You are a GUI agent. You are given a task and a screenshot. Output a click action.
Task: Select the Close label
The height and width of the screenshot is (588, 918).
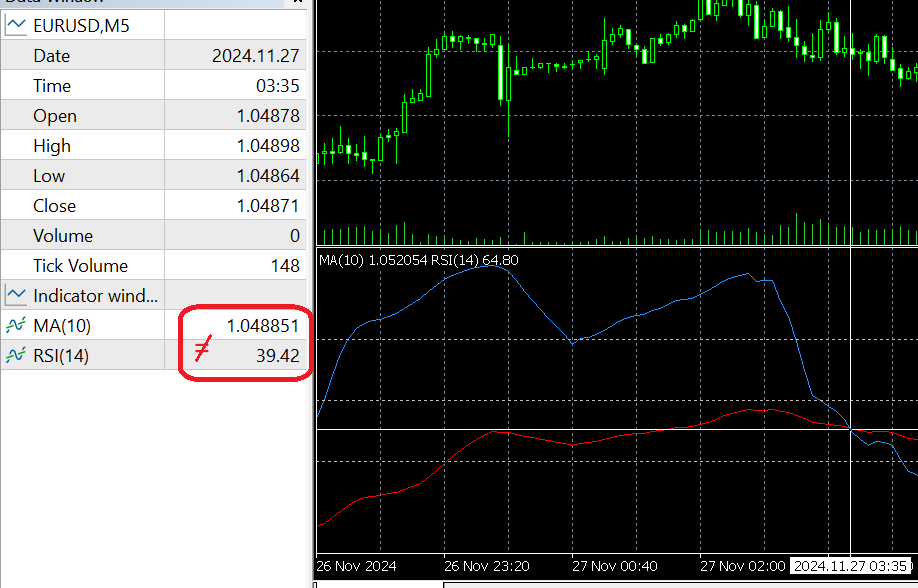point(54,206)
